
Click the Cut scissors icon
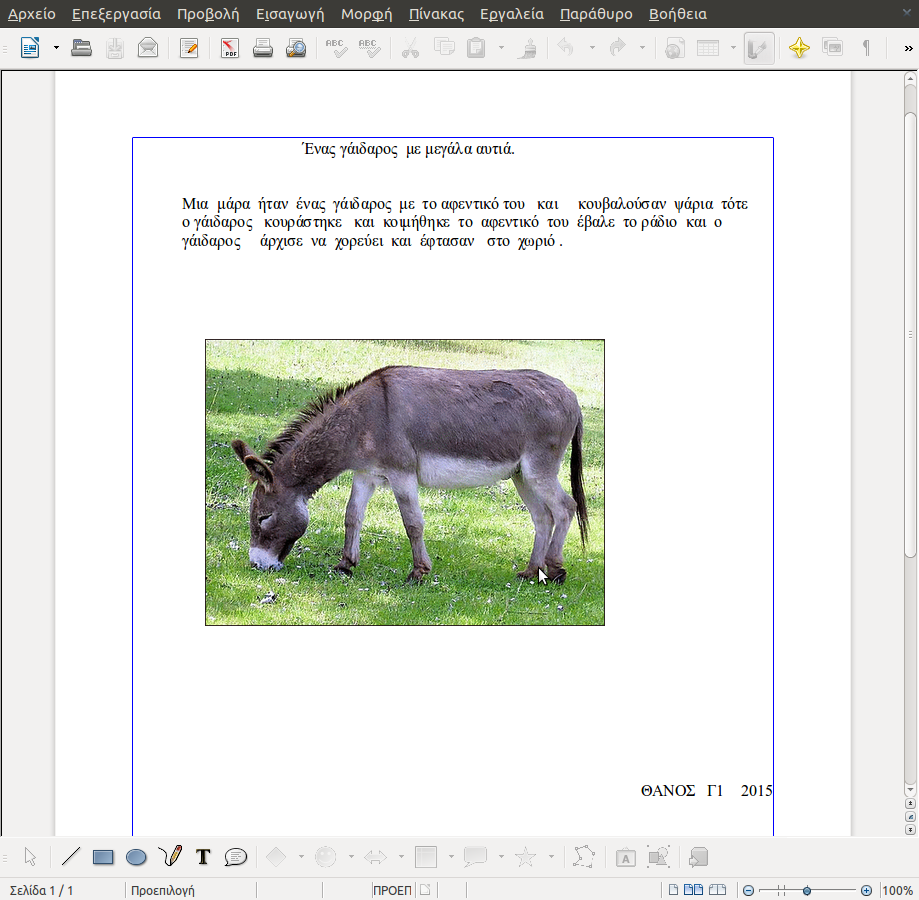[410, 47]
